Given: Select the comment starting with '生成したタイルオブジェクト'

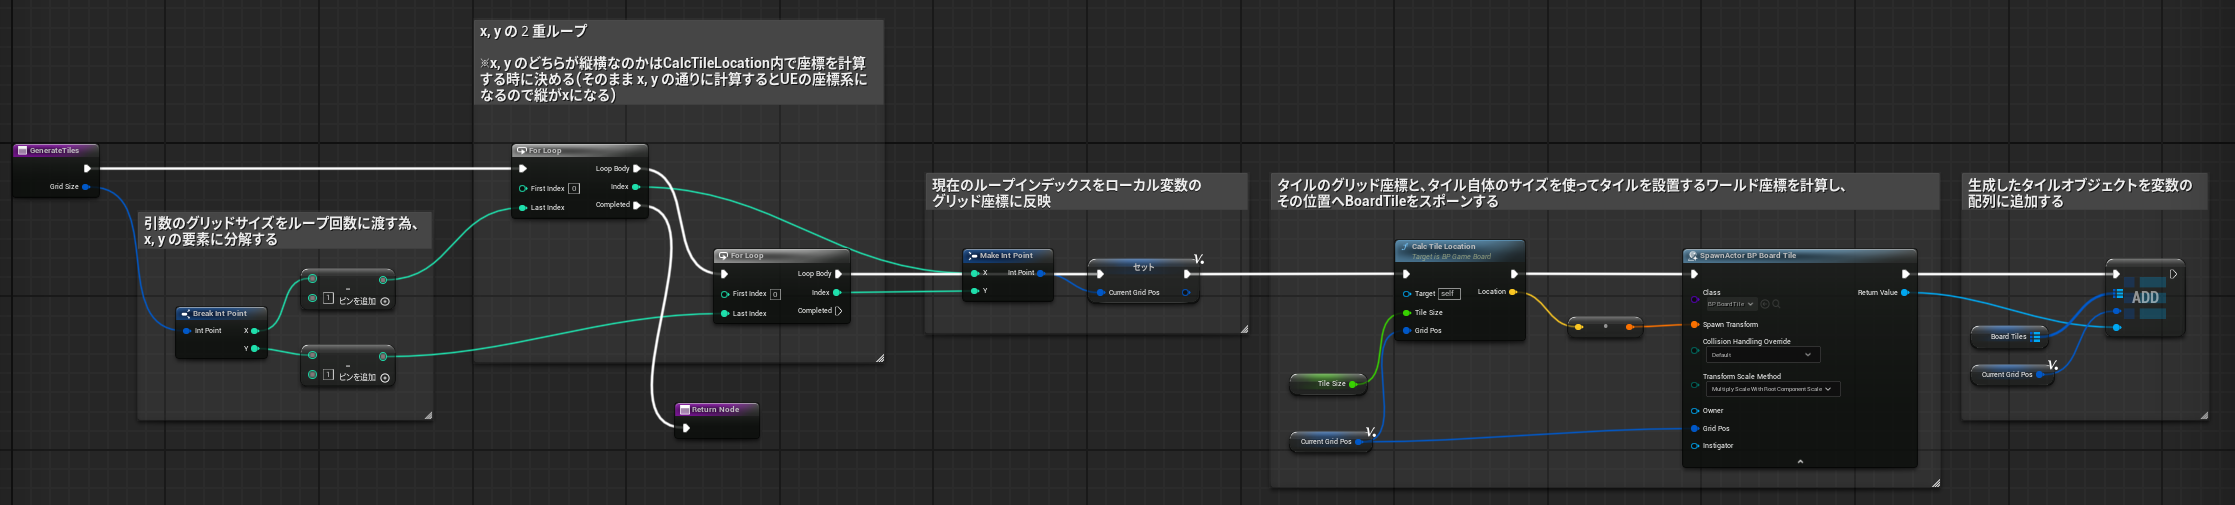Looking at the screenshot, I should coord(2085,193).
